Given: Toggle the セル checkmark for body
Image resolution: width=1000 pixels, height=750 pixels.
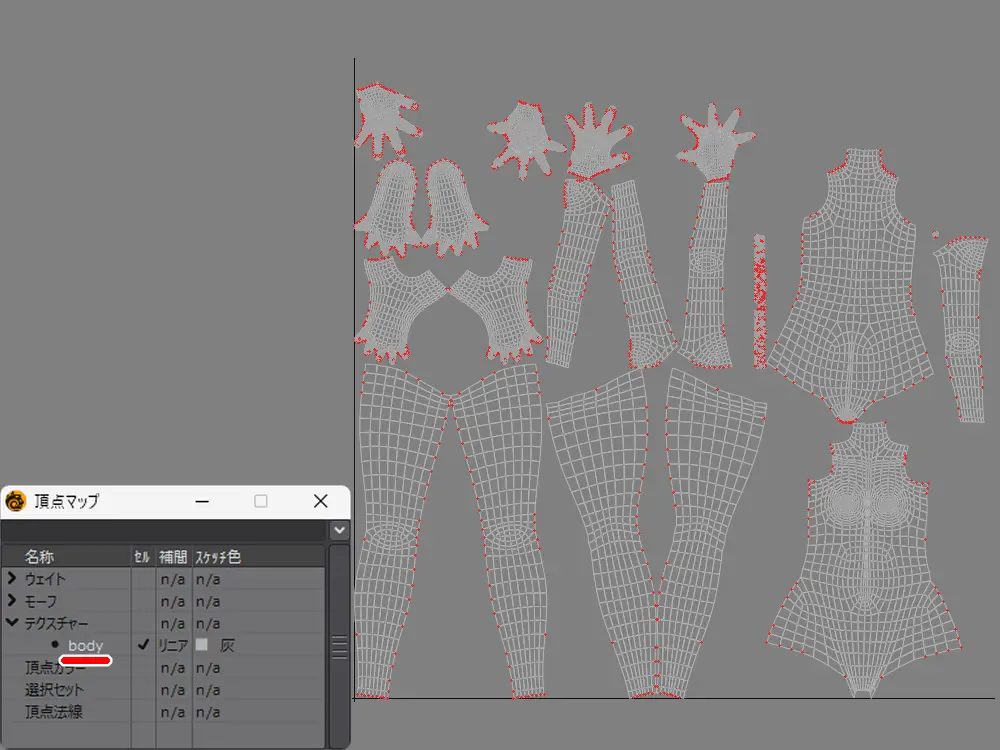Looking at the screenshot, I should click(143, 645).
